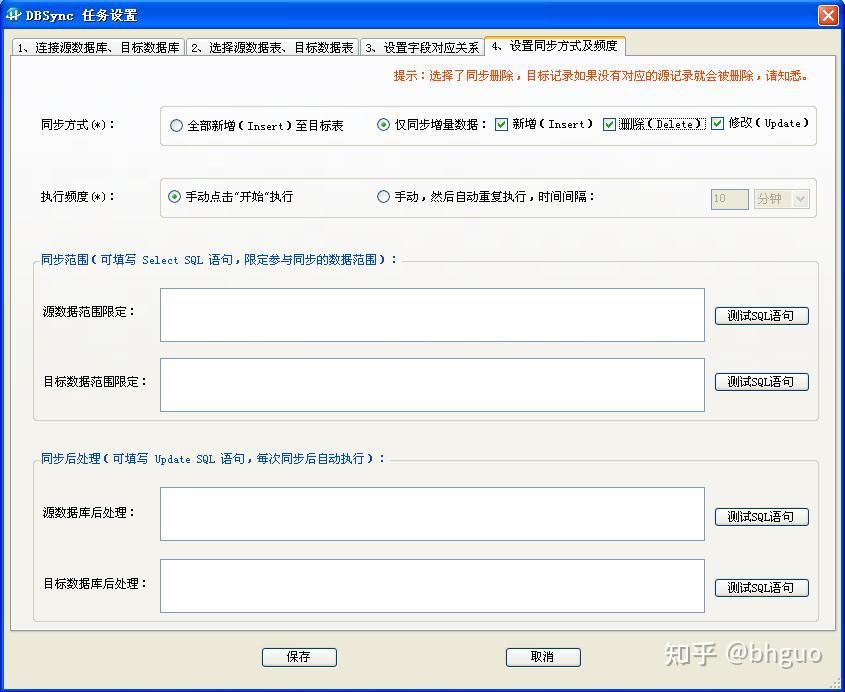Test the target data range SQL statement
Image resolution: width=845 pixels, height=692 pixels.
tap(761, 381)
